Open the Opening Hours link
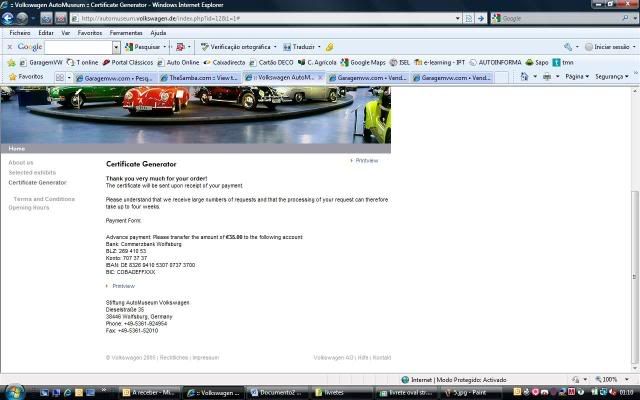The image size is (640, 400). coord(29,207)
